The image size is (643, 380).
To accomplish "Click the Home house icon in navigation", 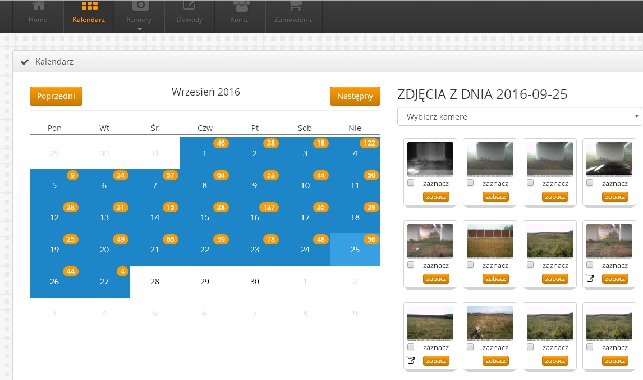I will (x=38, y=5).
